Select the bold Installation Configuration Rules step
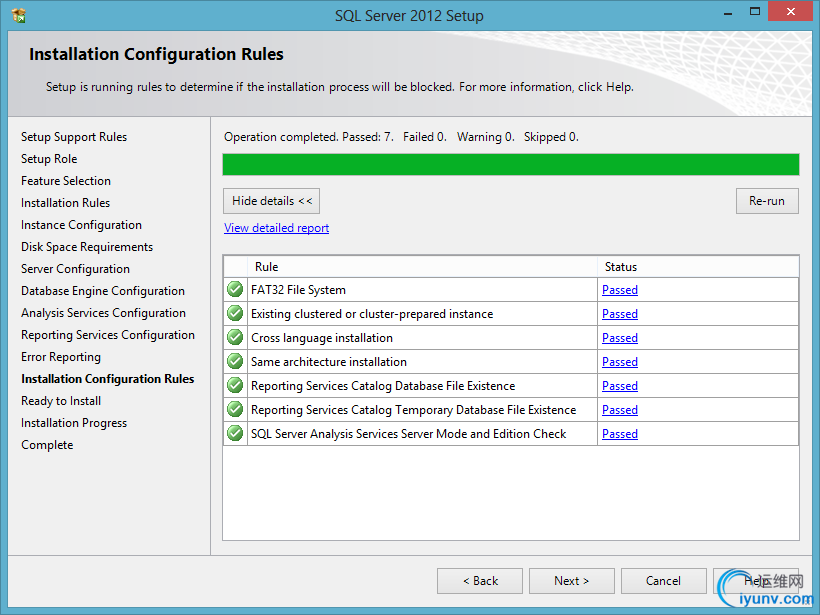Screen dimensions: 820x615 pos(108,379)
